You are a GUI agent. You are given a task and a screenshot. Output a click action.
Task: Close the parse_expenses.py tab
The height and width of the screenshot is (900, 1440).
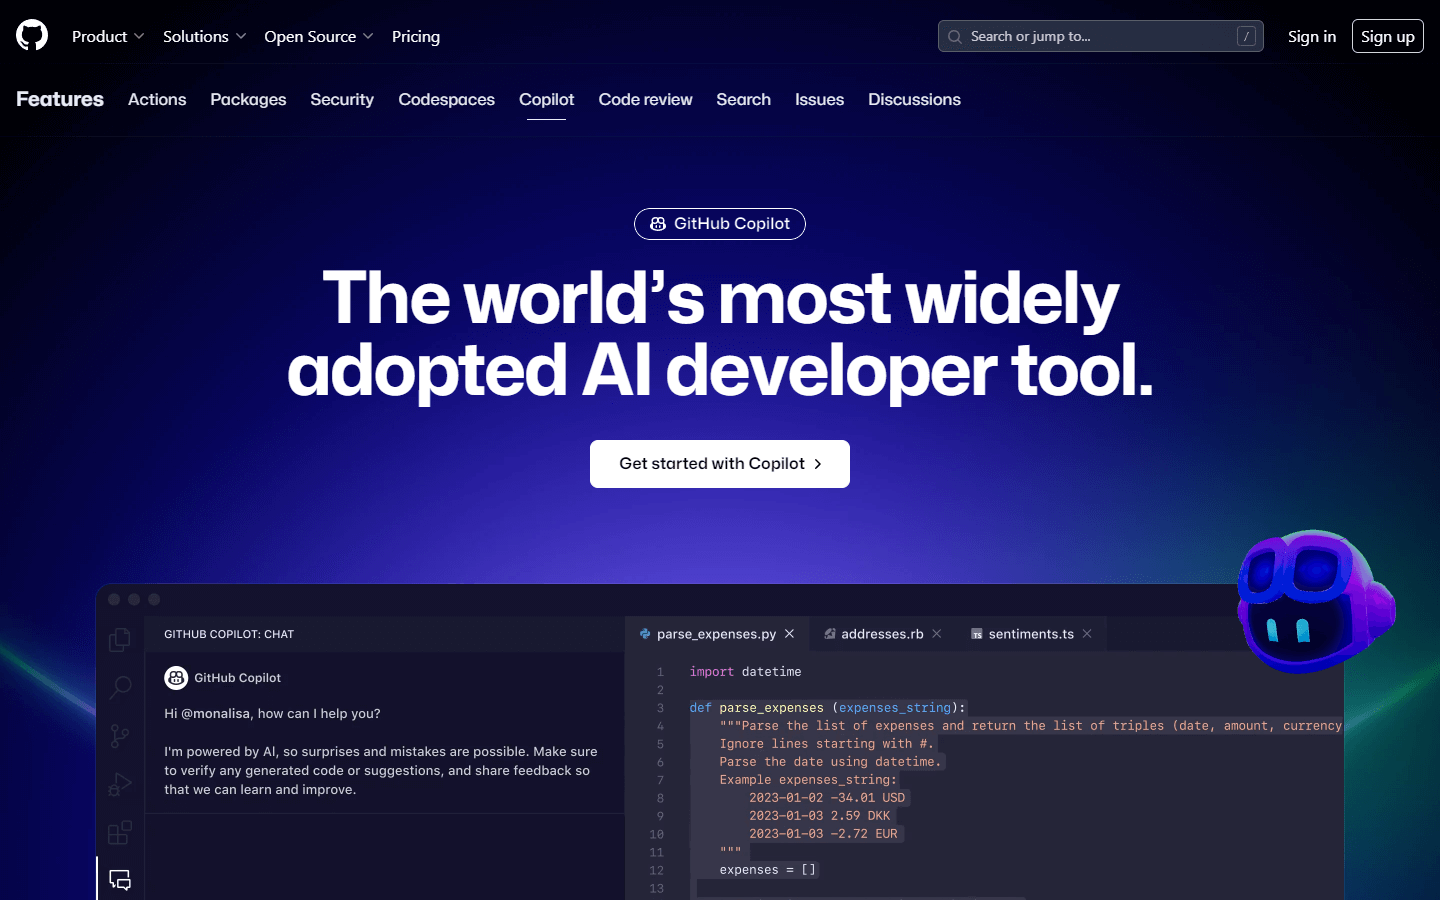tap(789, 634)
